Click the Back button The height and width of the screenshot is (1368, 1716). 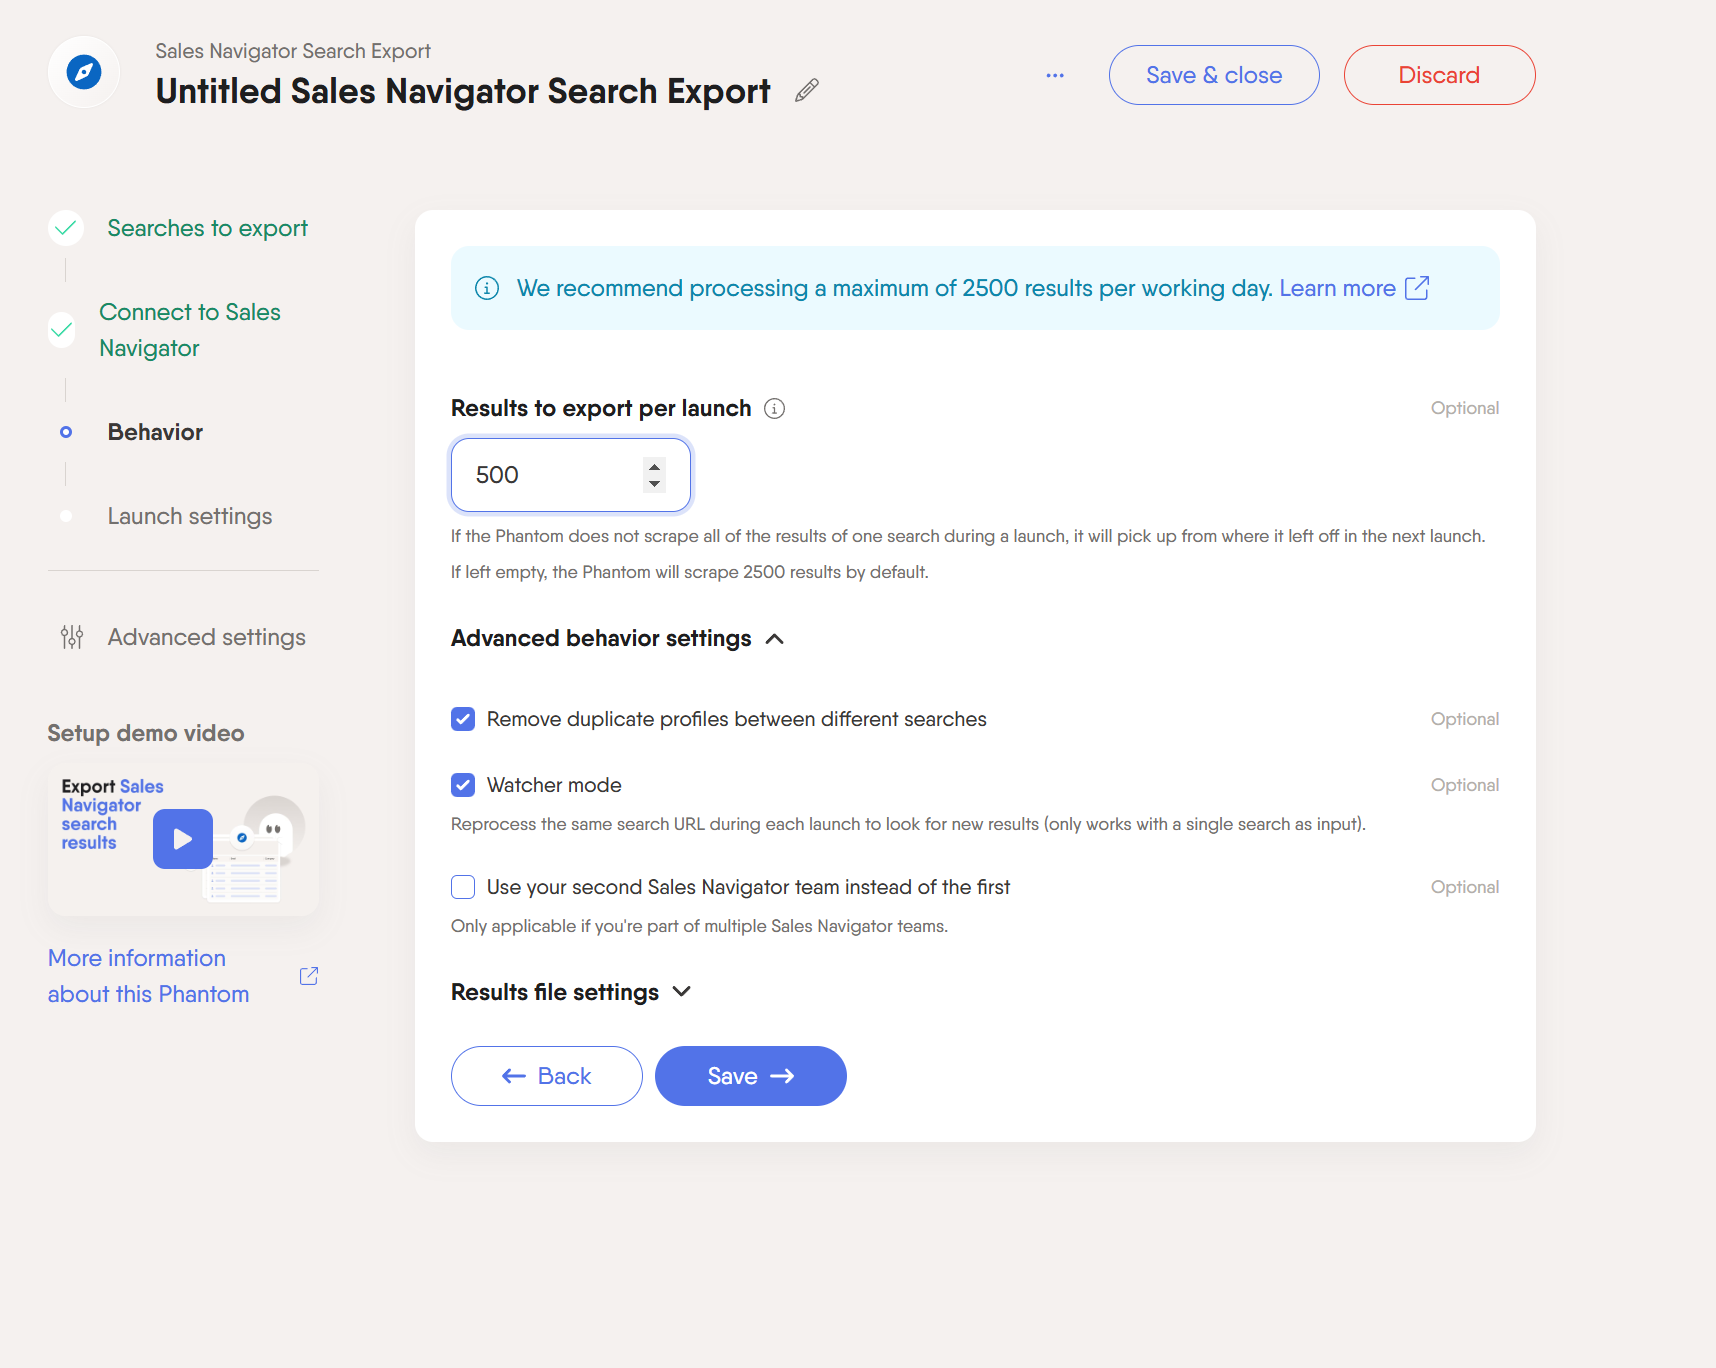[546, 1076]
